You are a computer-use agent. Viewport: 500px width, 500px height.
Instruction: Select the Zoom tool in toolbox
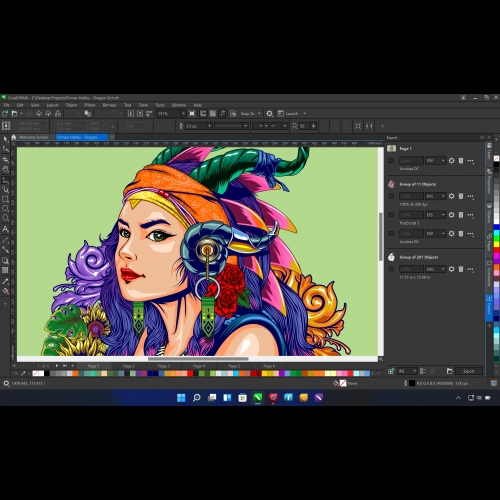coord(5,169)
